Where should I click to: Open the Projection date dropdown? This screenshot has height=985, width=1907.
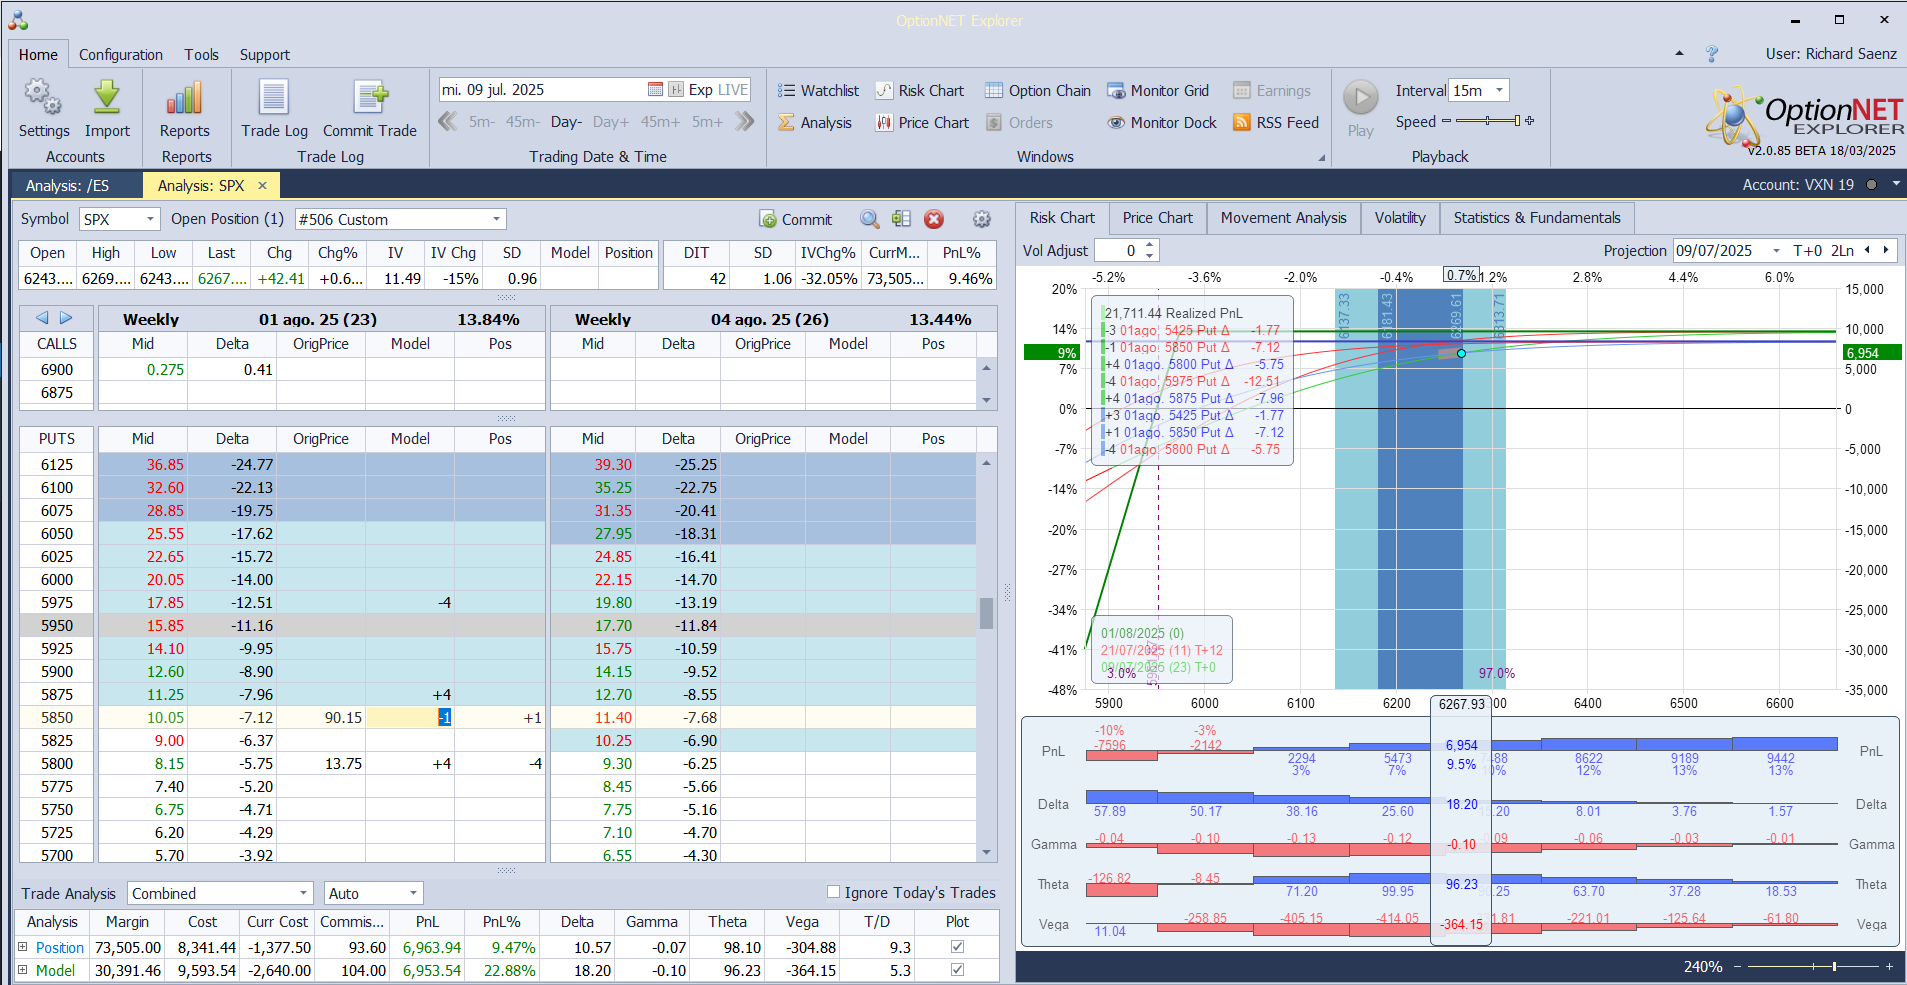(x=1776, y=251)
